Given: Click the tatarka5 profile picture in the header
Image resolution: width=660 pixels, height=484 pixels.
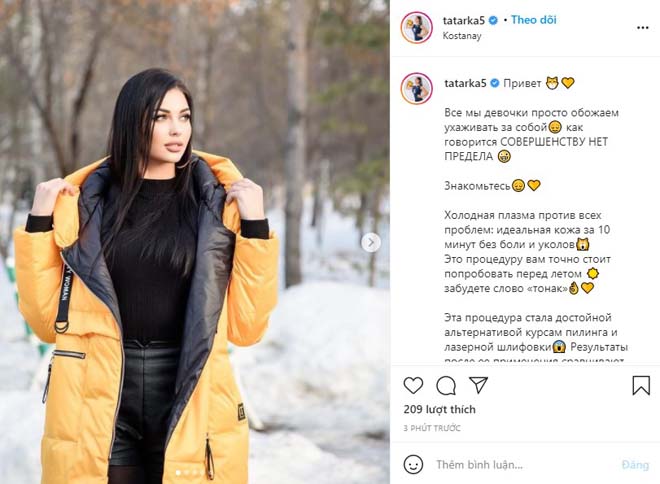Looking at the screenshot, I should point(416,28).
